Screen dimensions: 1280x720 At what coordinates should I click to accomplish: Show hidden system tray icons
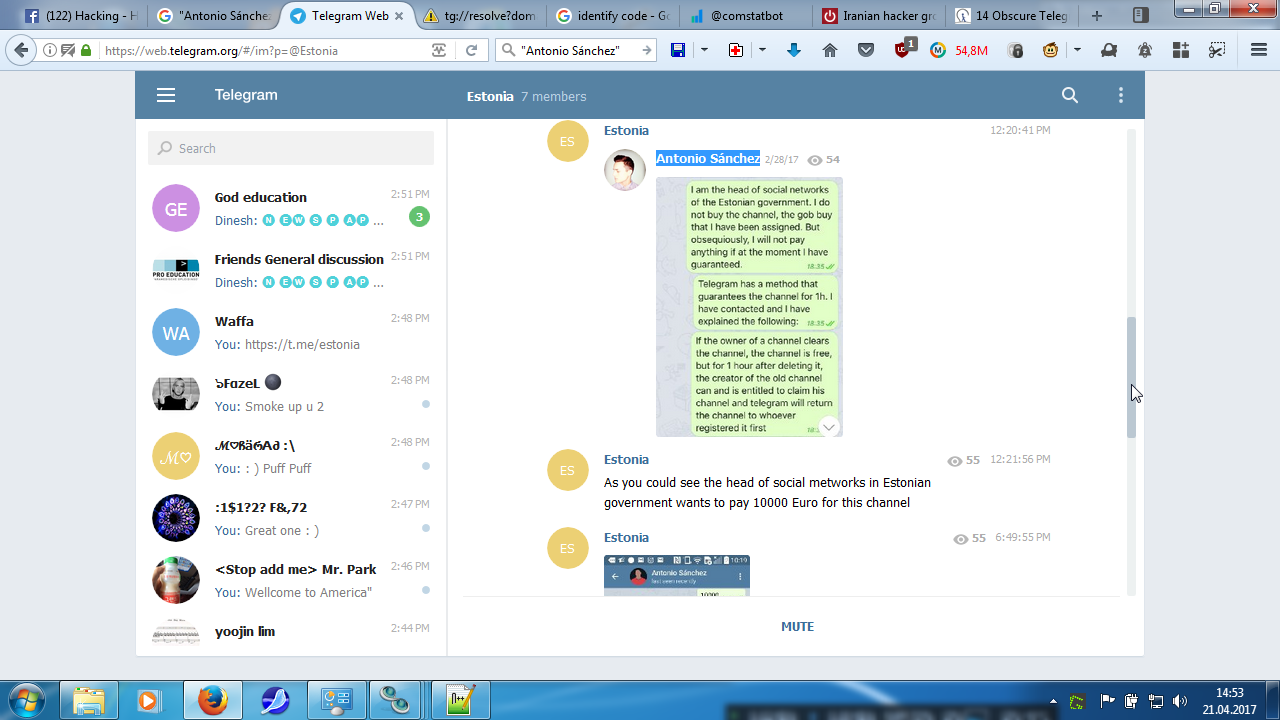point(1053,701)
